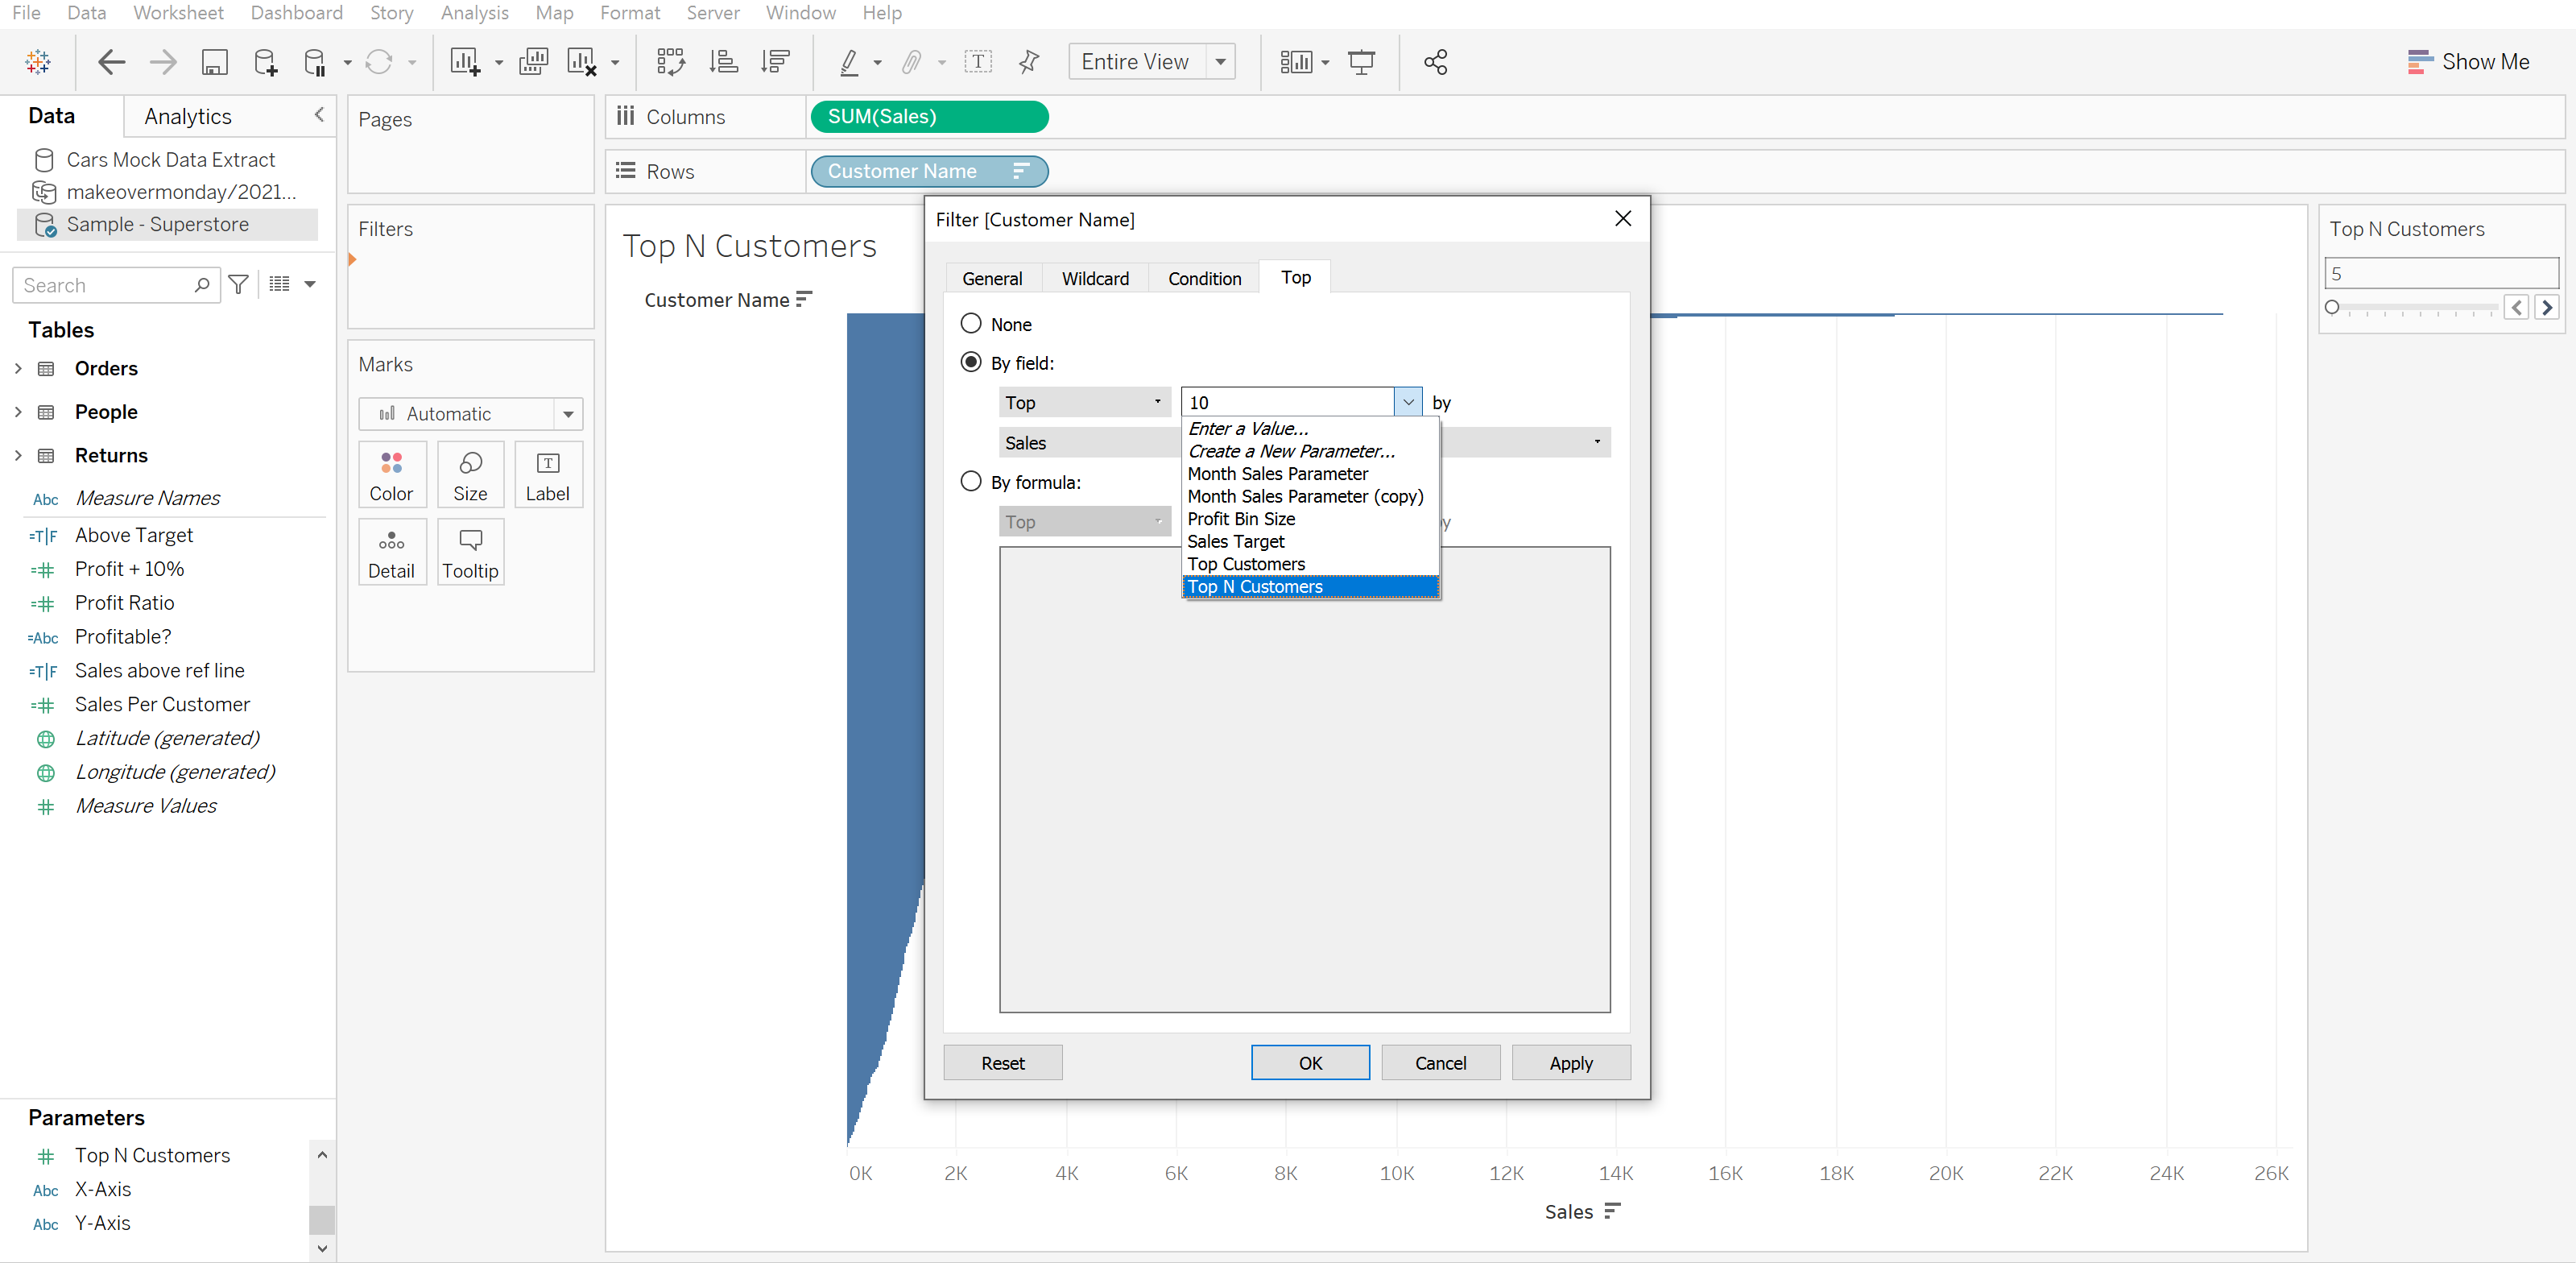Open the aggregation dropdown right of Sales field
2576x1263 pixels.
point(1596,442)
